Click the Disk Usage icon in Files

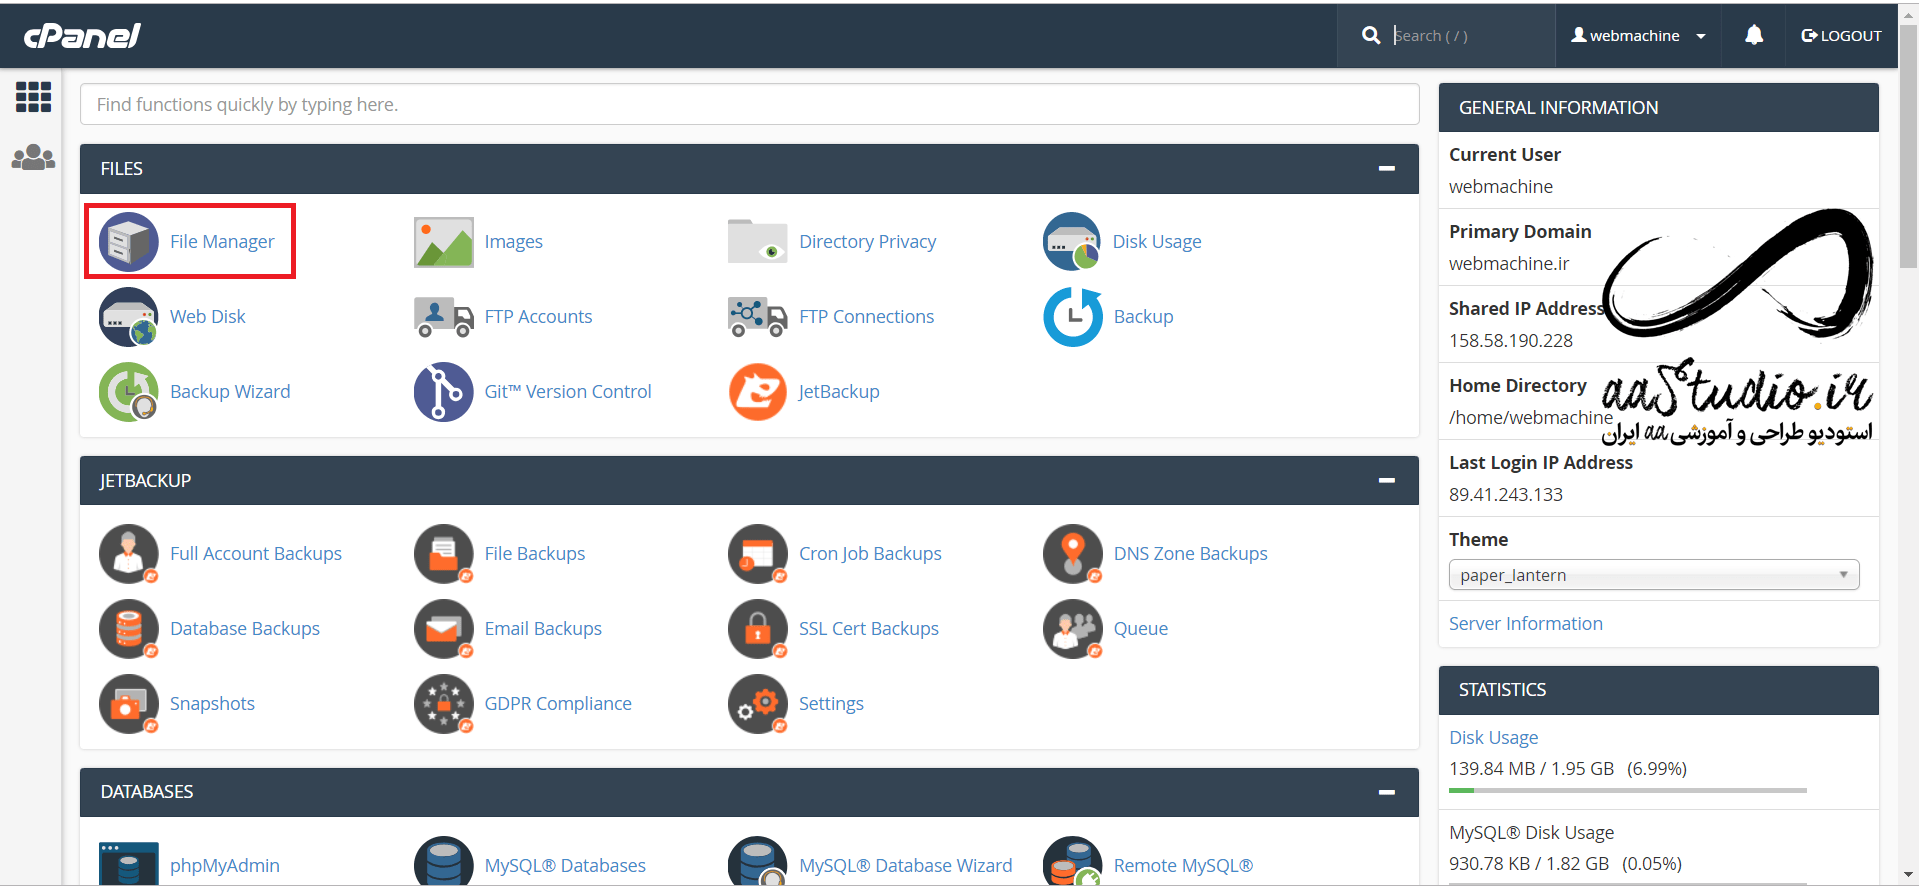tap(1072, 242)
